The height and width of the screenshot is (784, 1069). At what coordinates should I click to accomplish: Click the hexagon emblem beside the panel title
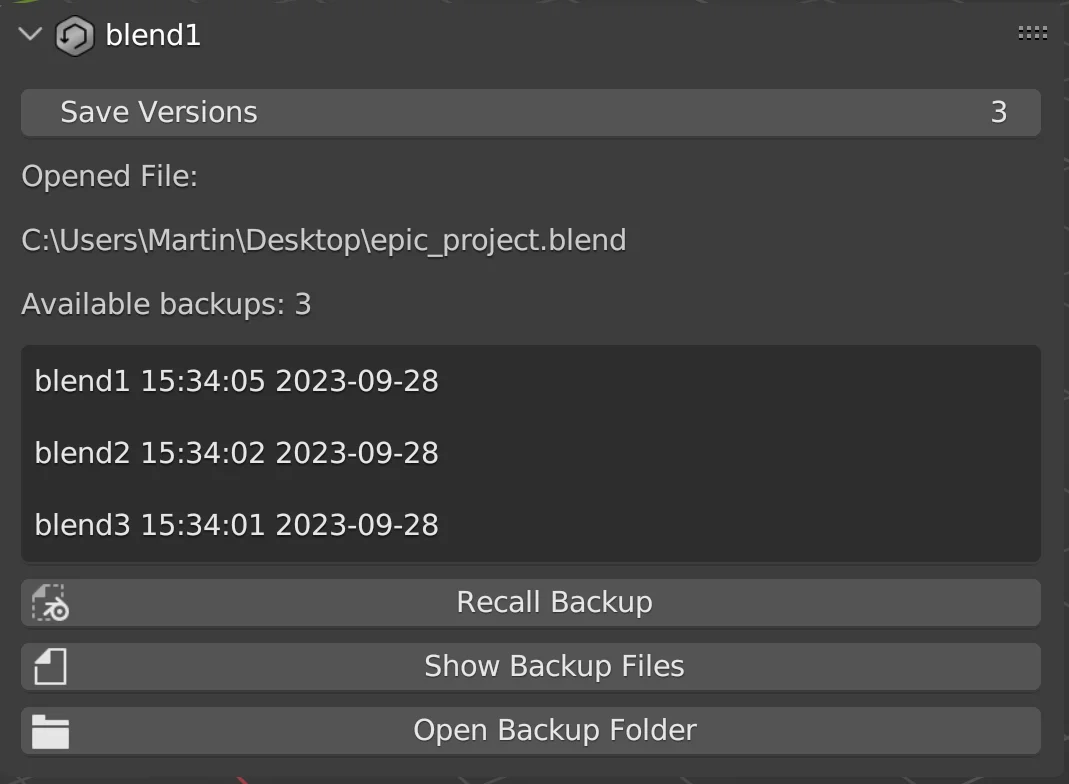[x=73, y=33]
